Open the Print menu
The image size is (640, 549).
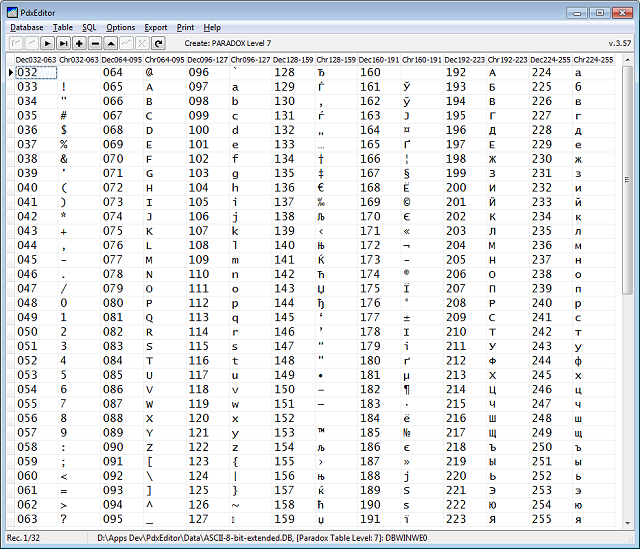185,27
